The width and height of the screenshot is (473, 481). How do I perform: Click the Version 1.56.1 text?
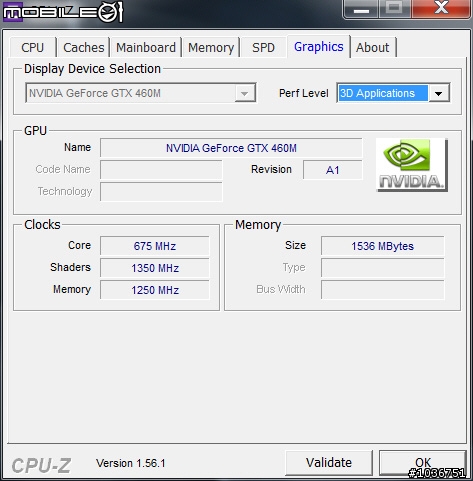(131, 463)
